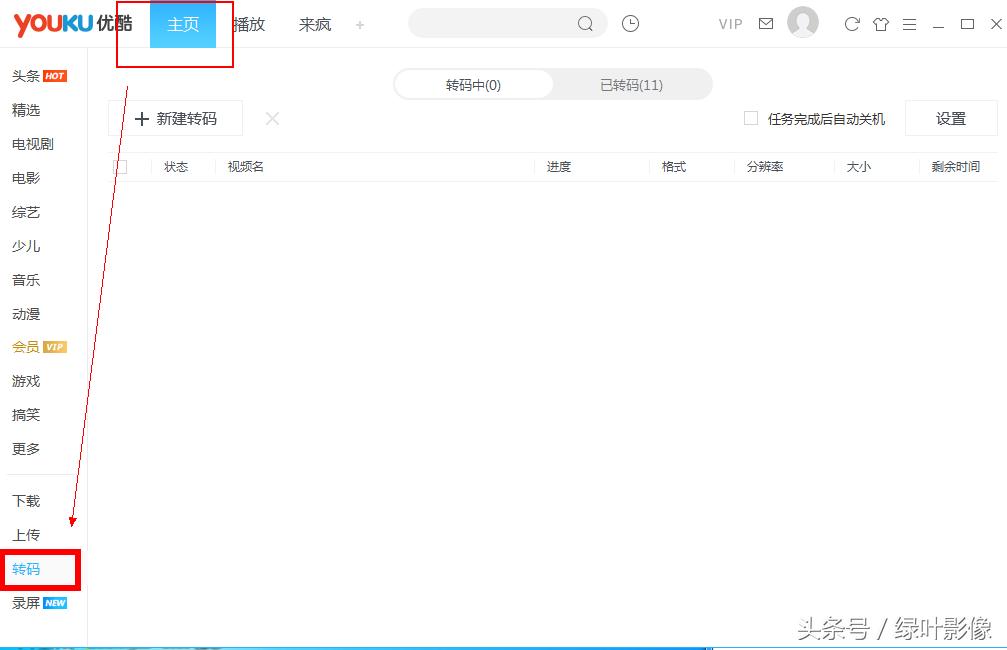Open your profile avatar
Screen dimensions: 1007x650
[x=802, y=23]
